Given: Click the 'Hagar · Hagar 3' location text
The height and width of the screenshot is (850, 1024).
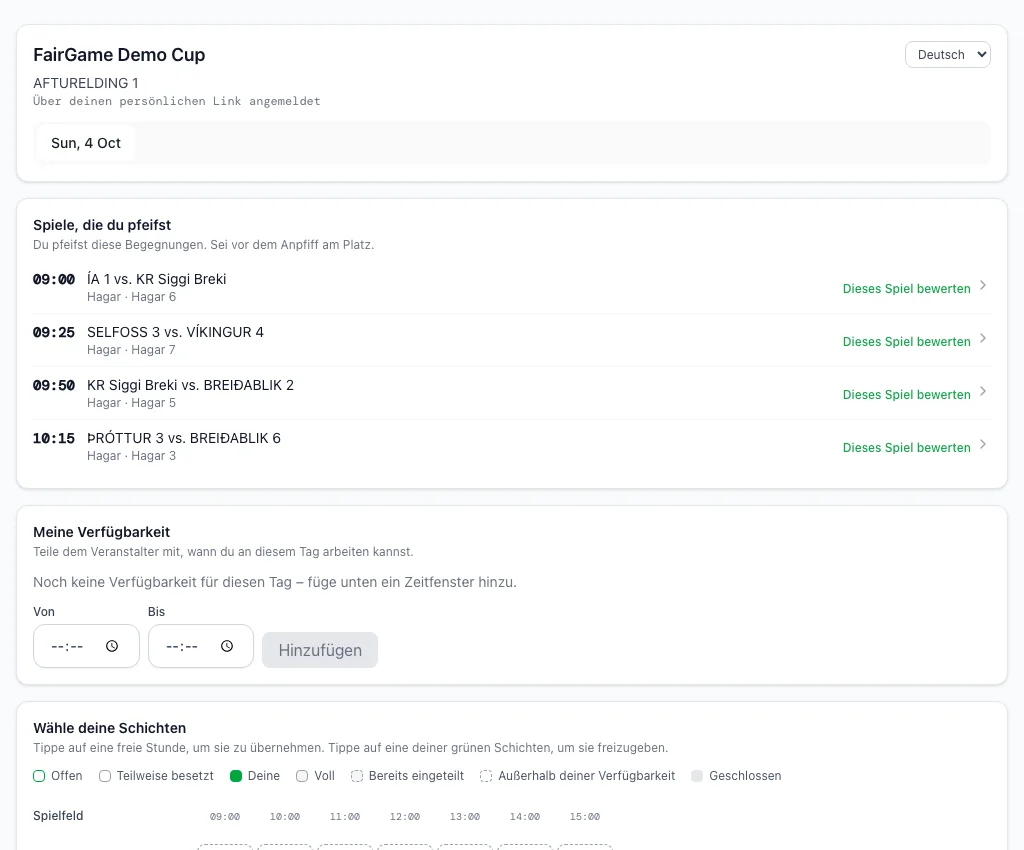Looking at the screenshot, I should coord(131,456).
